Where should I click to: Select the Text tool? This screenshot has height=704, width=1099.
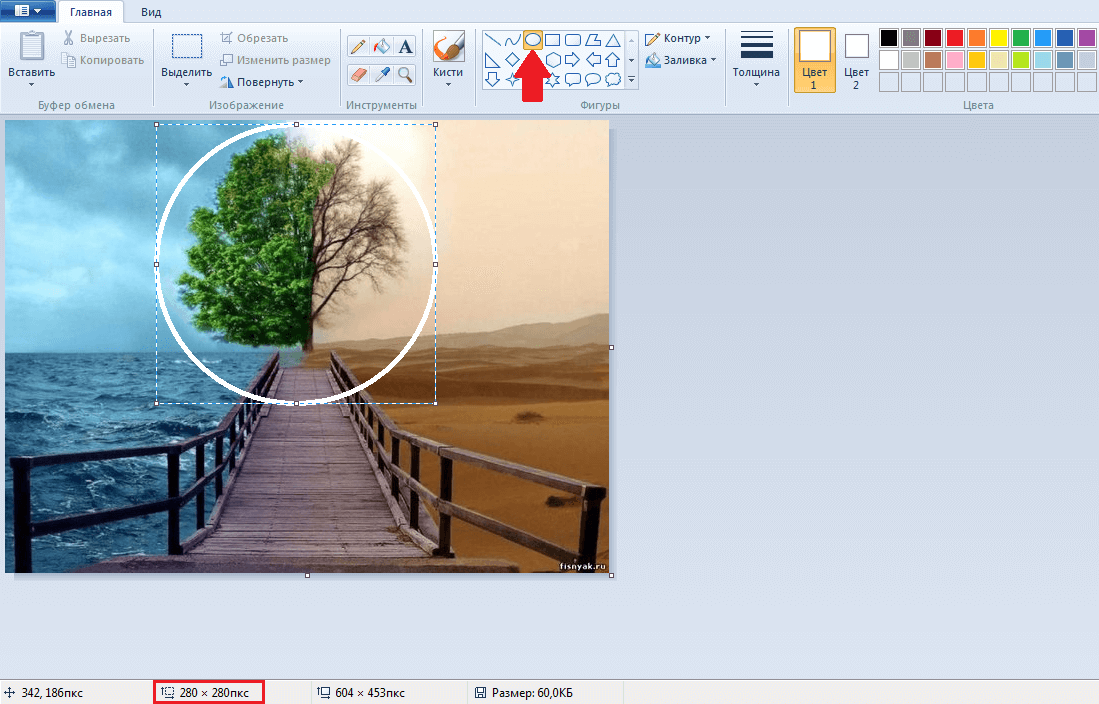405,47
